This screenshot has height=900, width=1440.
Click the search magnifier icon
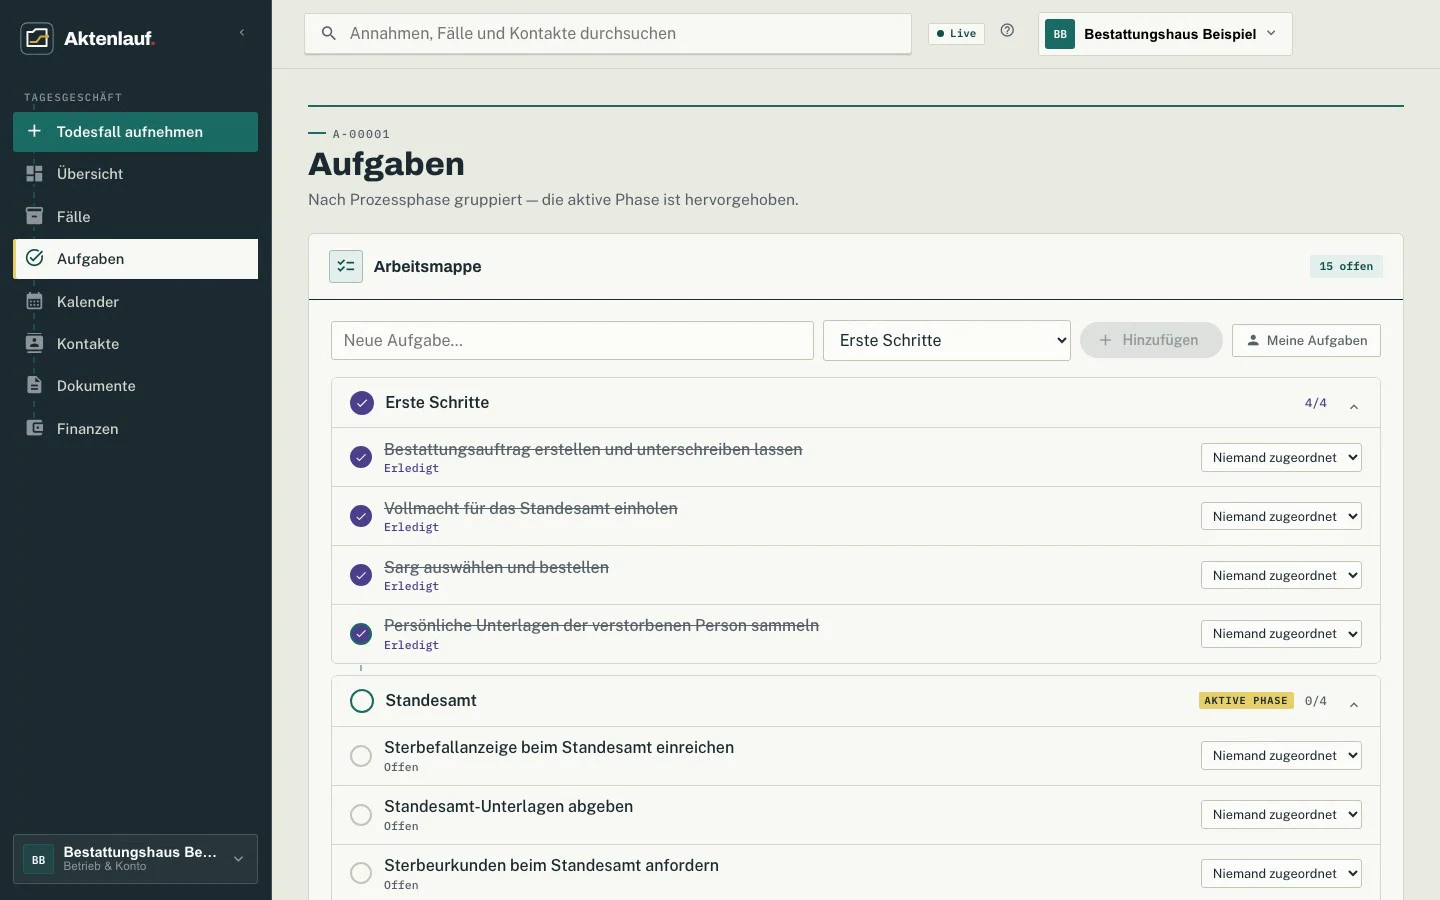click(328, 33)
